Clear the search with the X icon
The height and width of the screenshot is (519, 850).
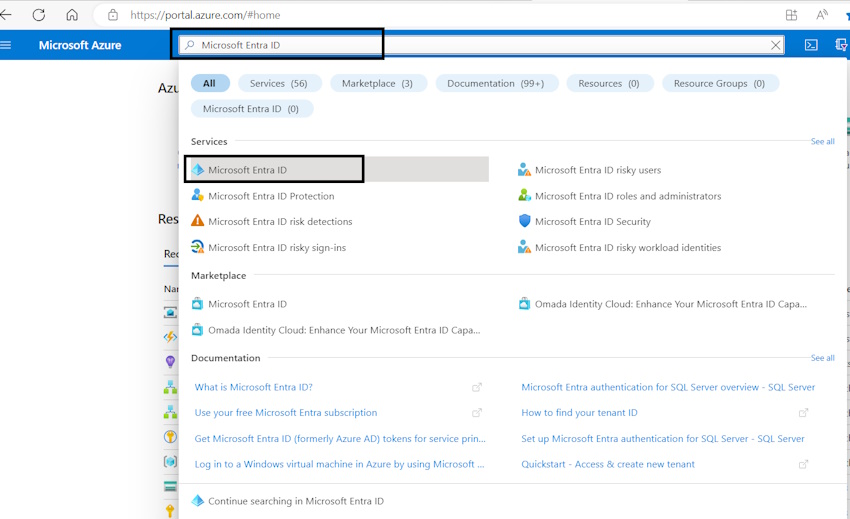pyautogui.click(x=776, y=45)
